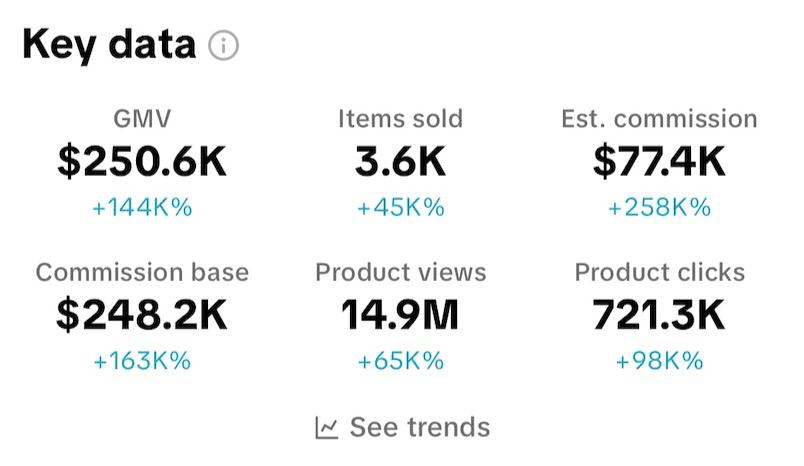Select the Commission base label
Screen dimensions: 804x466
click(x=142, y=272)
